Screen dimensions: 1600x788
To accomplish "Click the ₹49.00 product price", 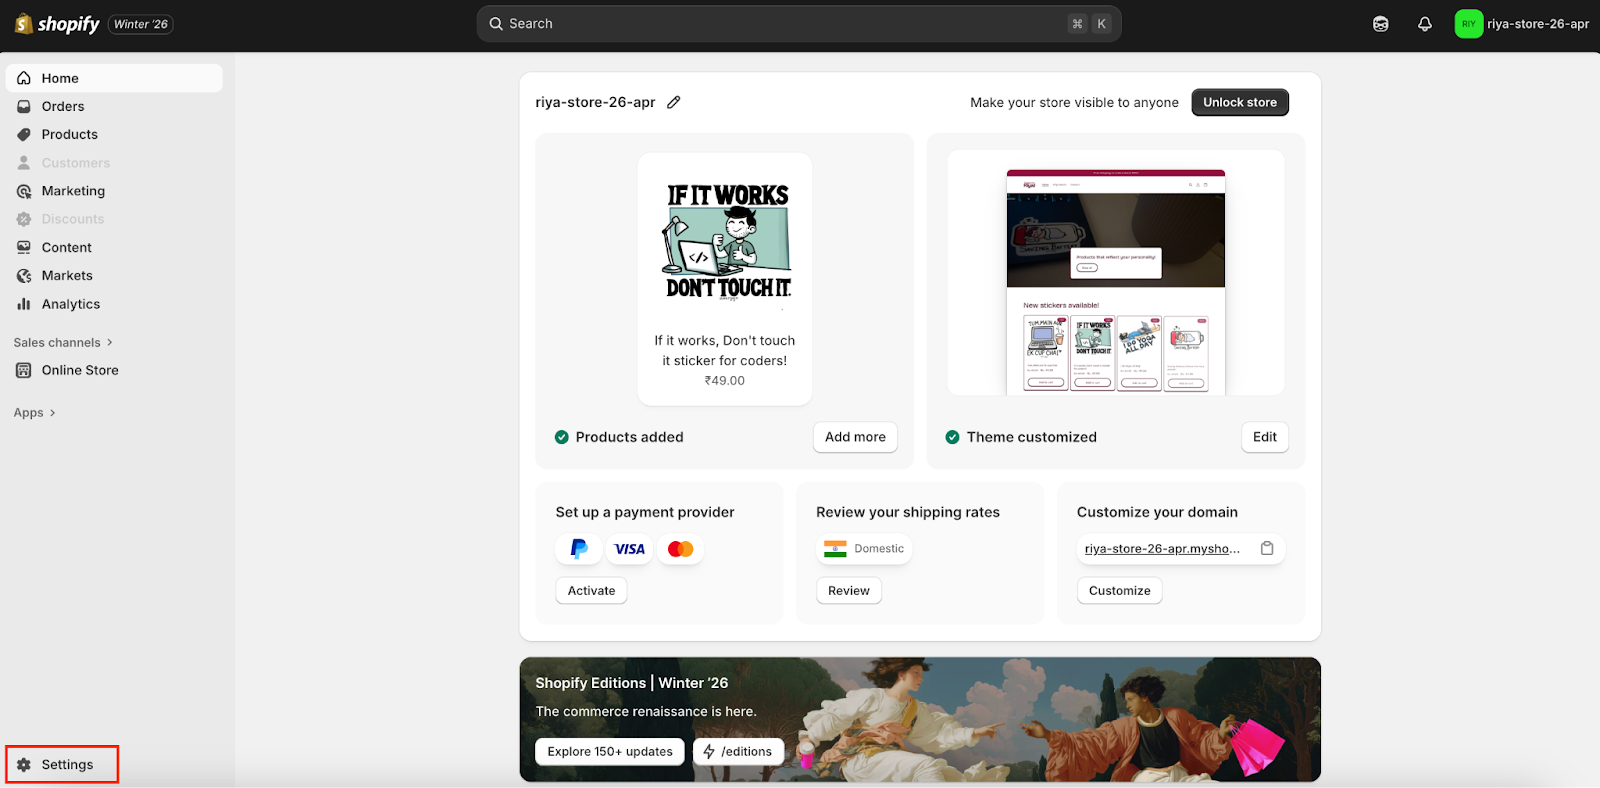I will [x=725, y=381].
